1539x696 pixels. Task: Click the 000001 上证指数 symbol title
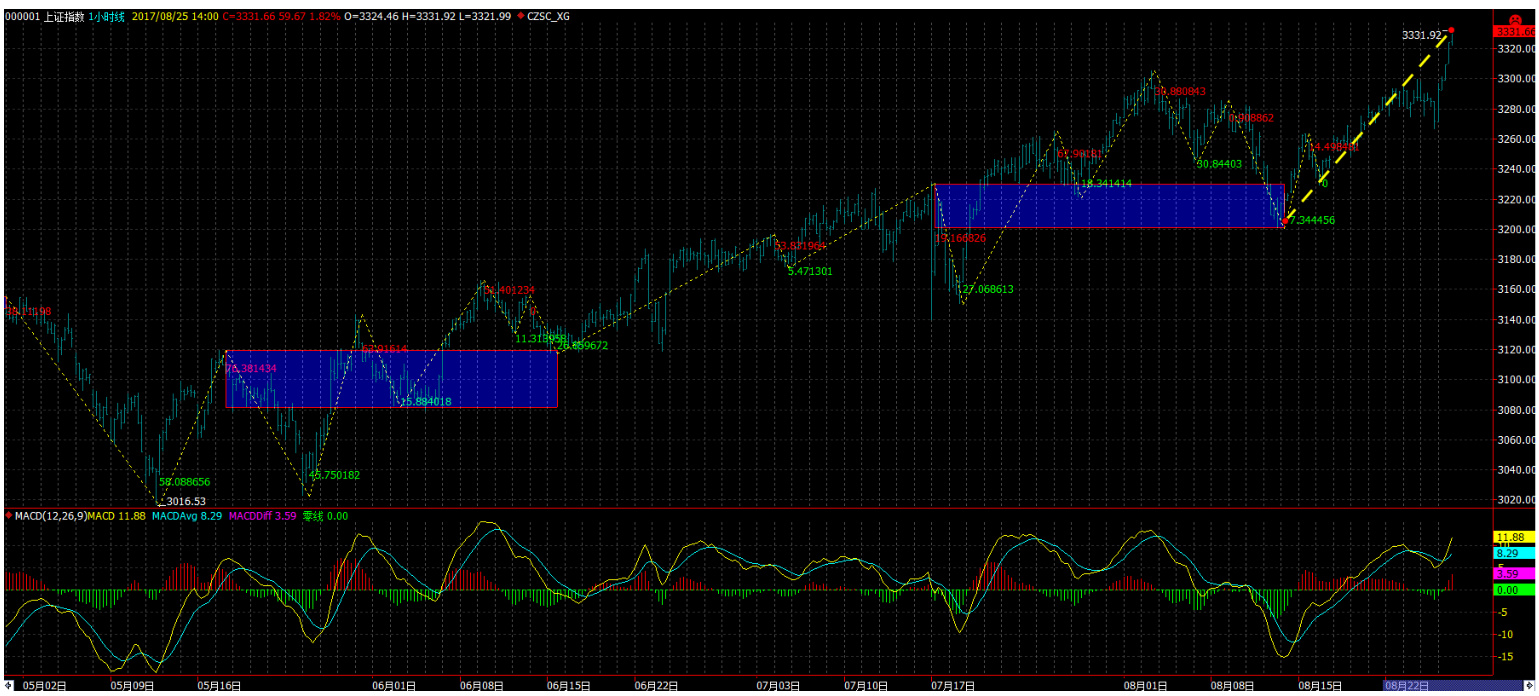tap(44, 16)
